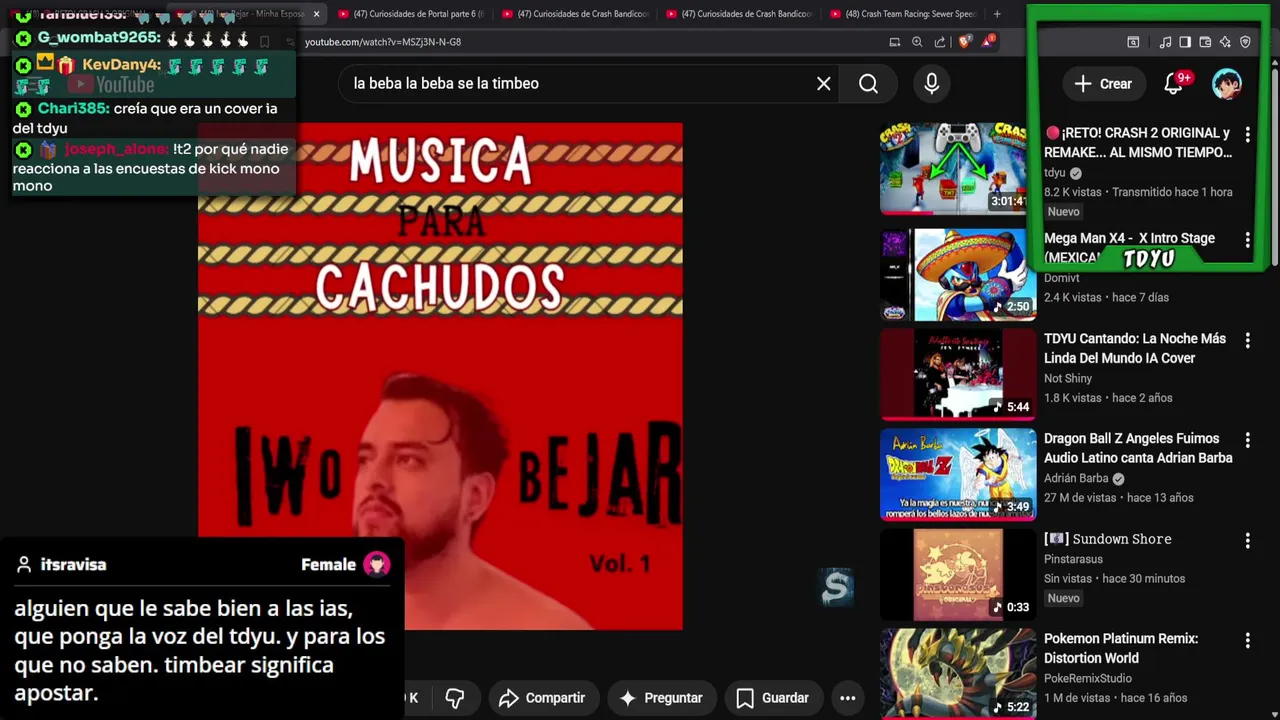This screenshot has height=720, width=1280.
Task: Open the Mega Man X4 video thumbnail
Action: coord(958,275)
